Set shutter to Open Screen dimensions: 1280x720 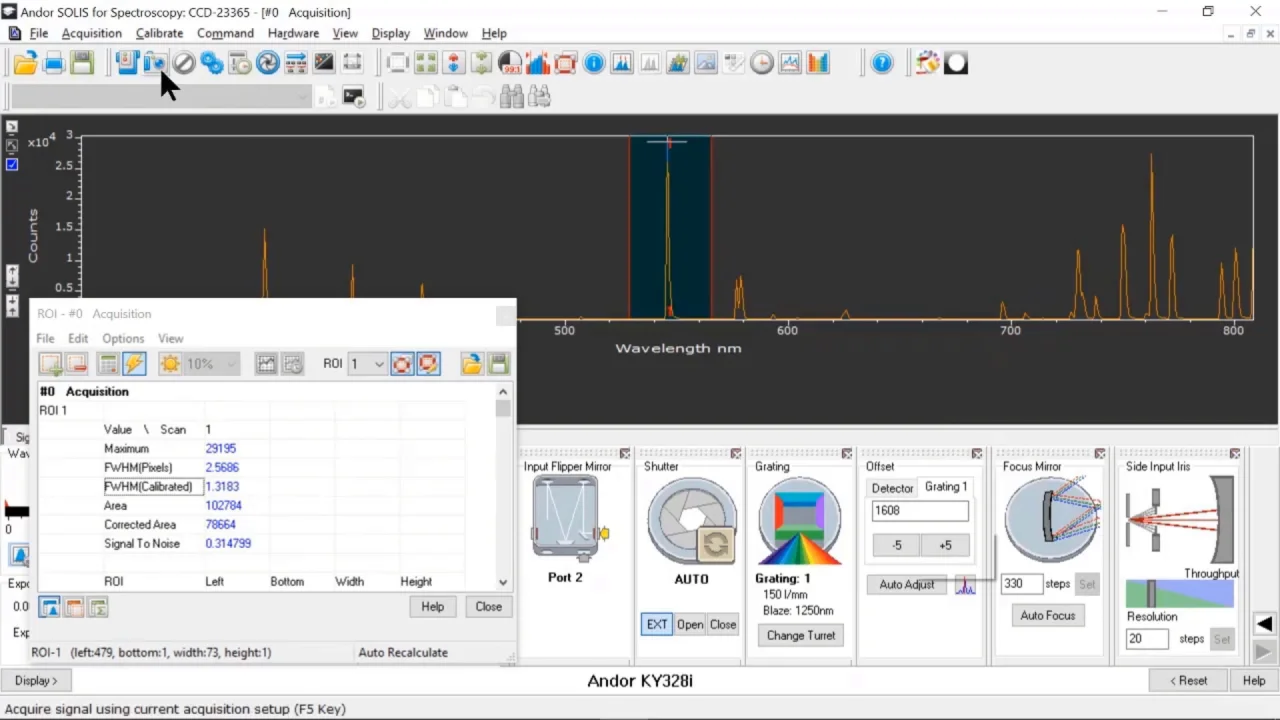point(690,624)
